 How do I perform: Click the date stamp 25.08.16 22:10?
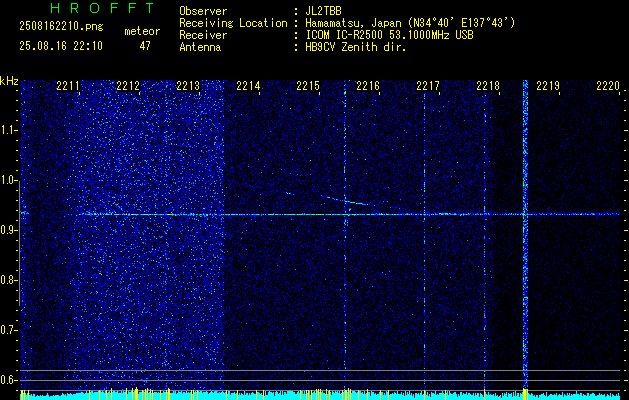click(61, 46)
